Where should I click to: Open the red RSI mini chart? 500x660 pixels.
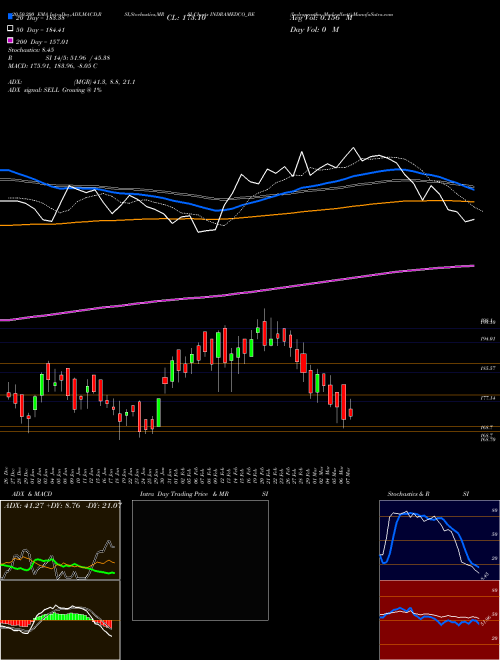(x=439, y=620)
